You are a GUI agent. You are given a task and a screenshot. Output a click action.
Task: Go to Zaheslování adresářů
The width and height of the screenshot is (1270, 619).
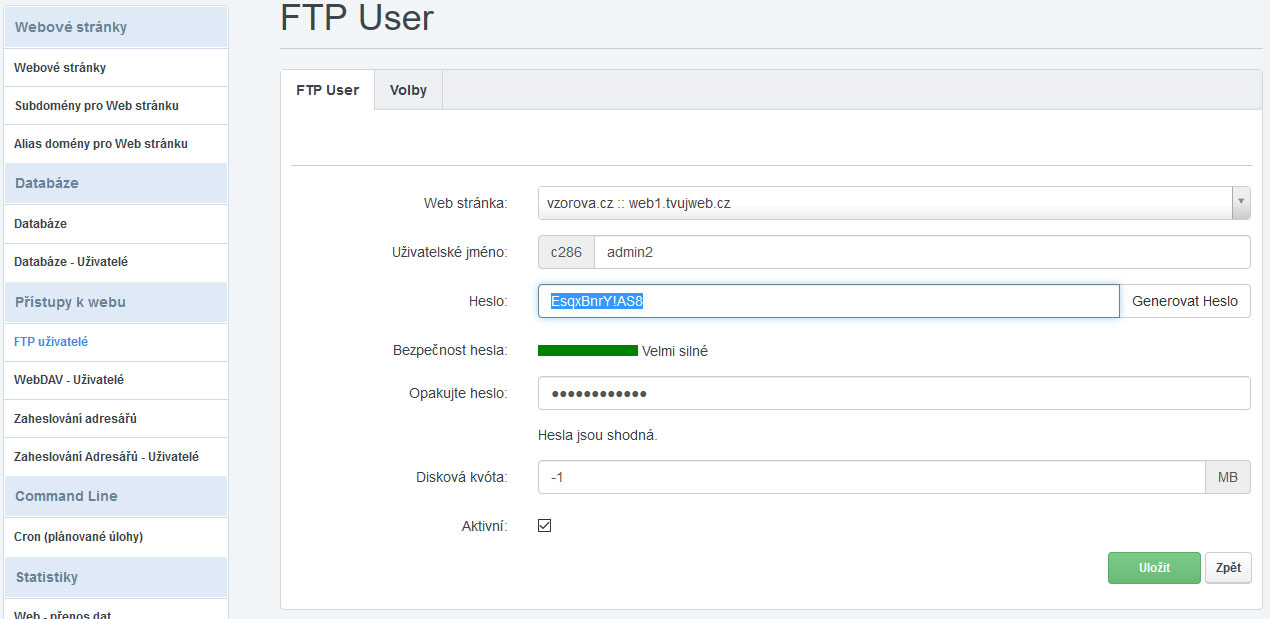click(x=75, y=418)
